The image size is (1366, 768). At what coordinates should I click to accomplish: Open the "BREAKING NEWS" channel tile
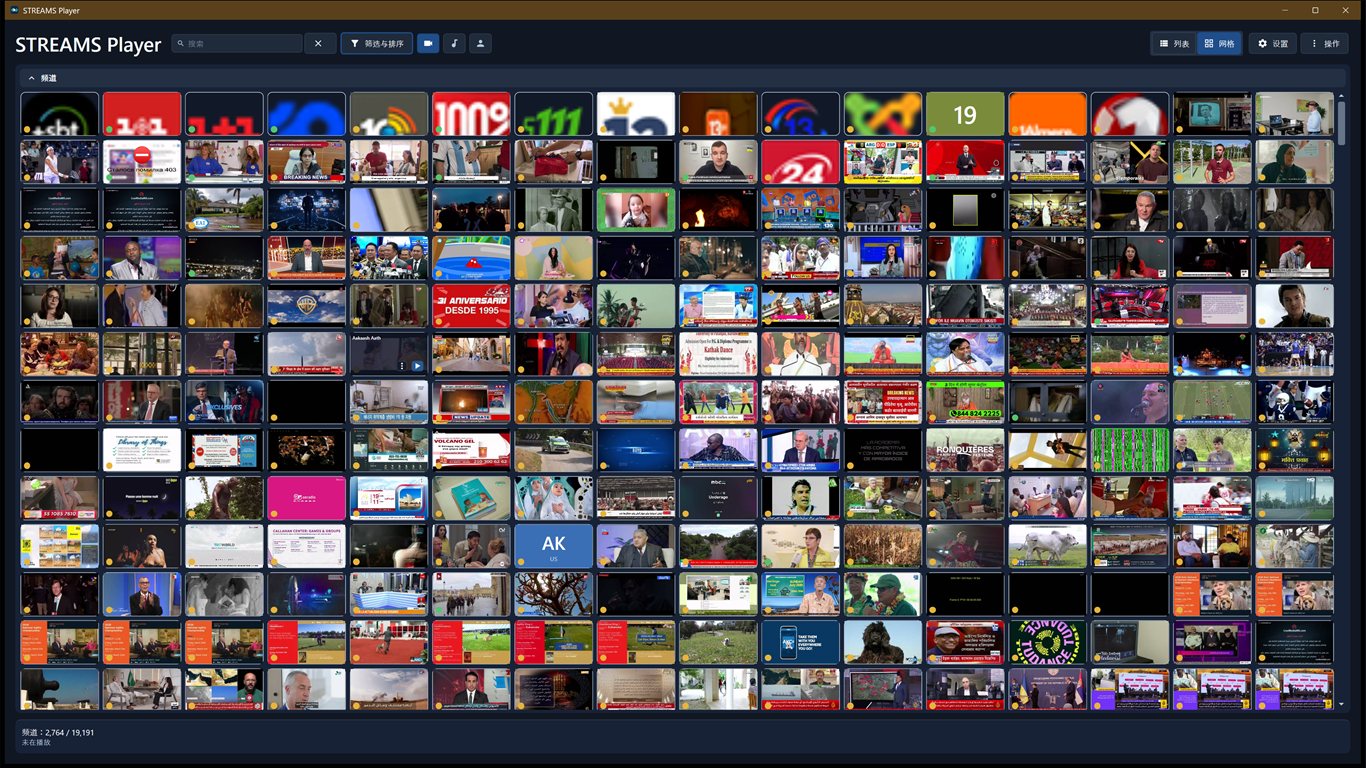307,162
